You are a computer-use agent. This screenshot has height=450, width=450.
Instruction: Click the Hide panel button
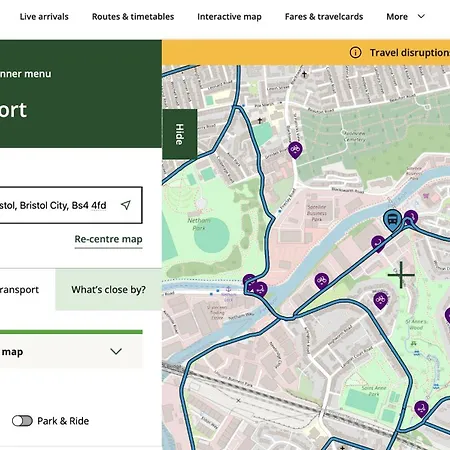(x=180, y=134)
